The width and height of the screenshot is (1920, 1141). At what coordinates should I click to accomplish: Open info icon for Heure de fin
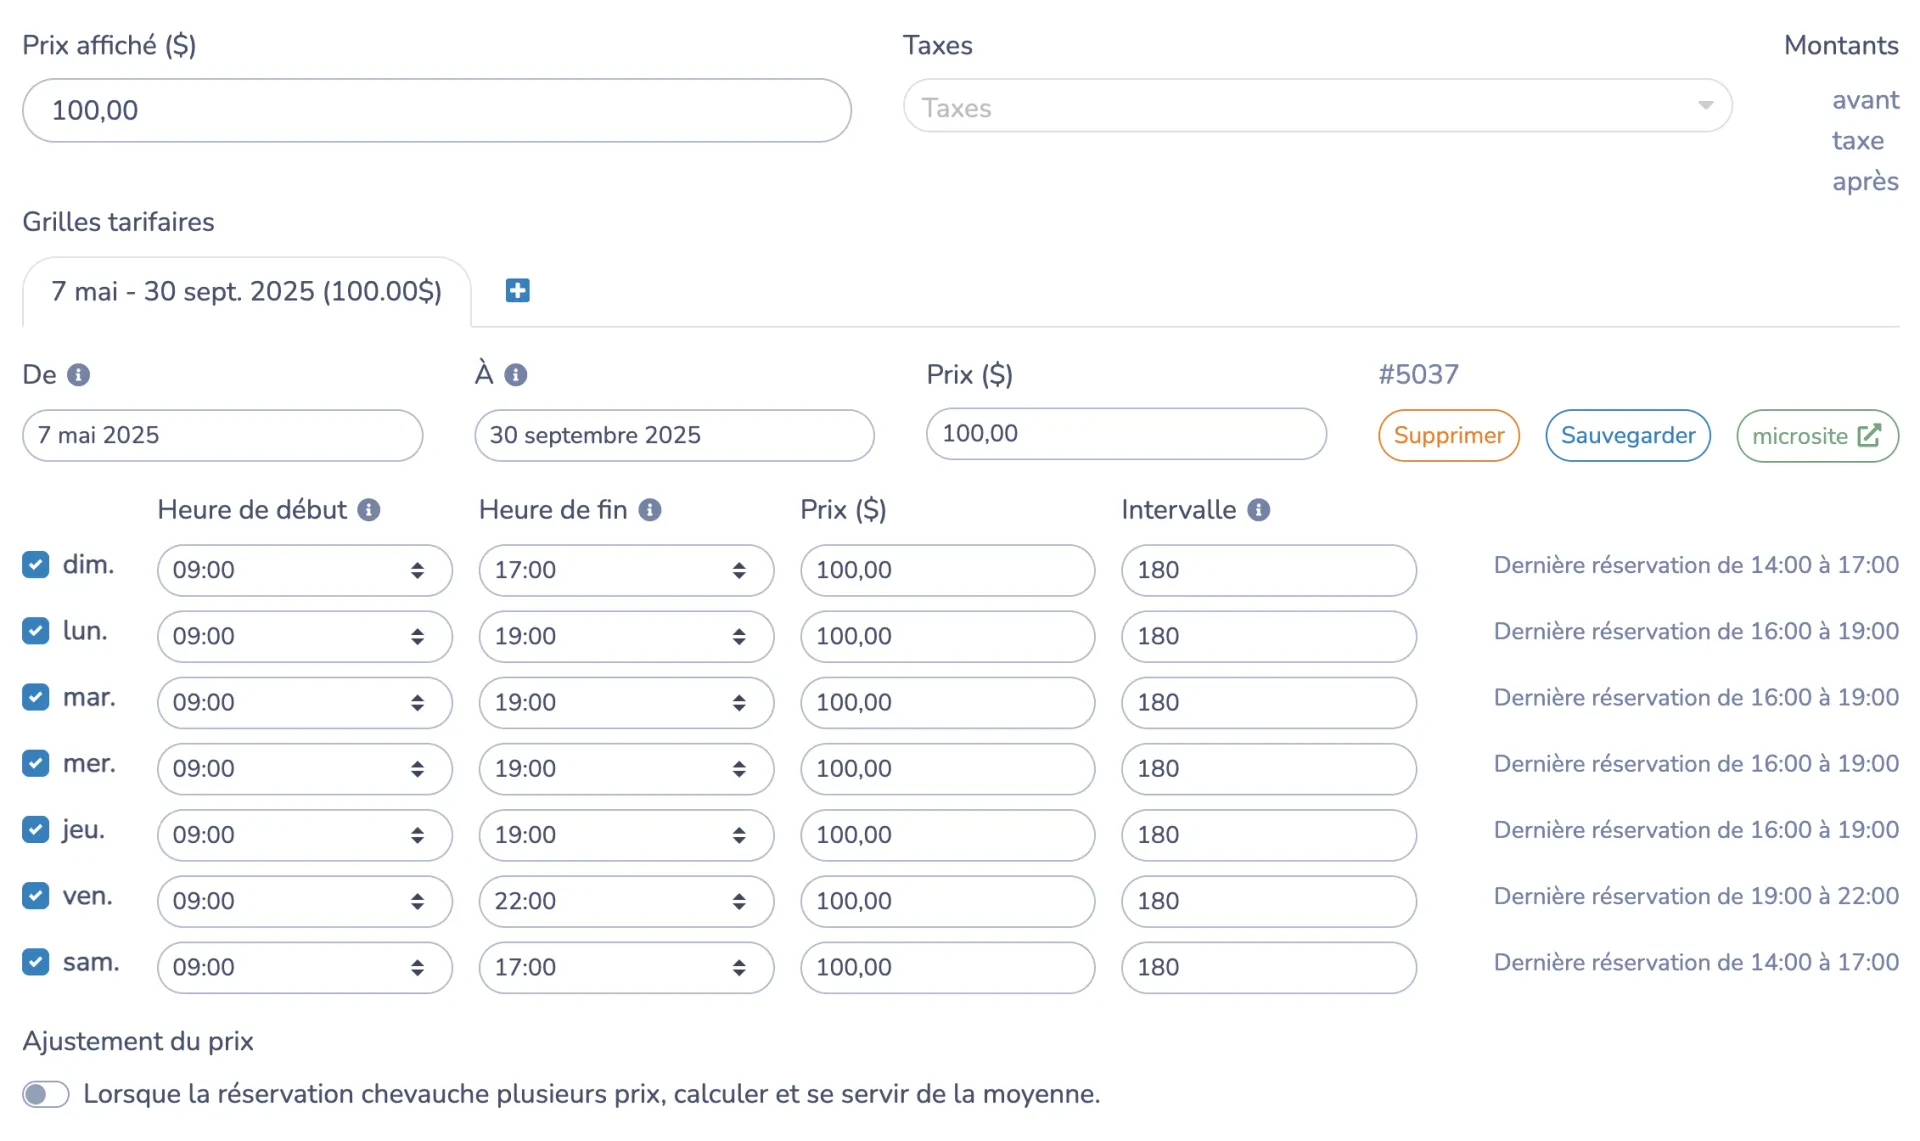(x=650, y=510)
